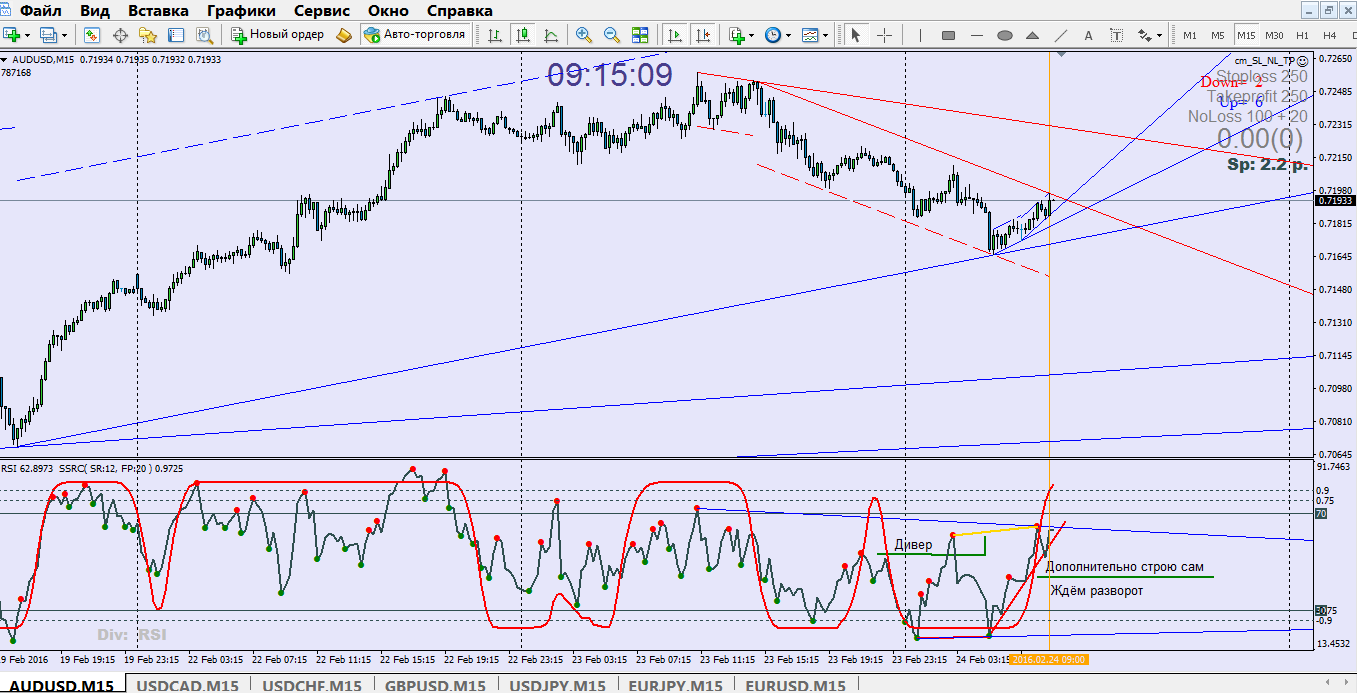Screen dimensions: 1357x693
Task: Click the Новый ордер button
Action: pos(278,35)
